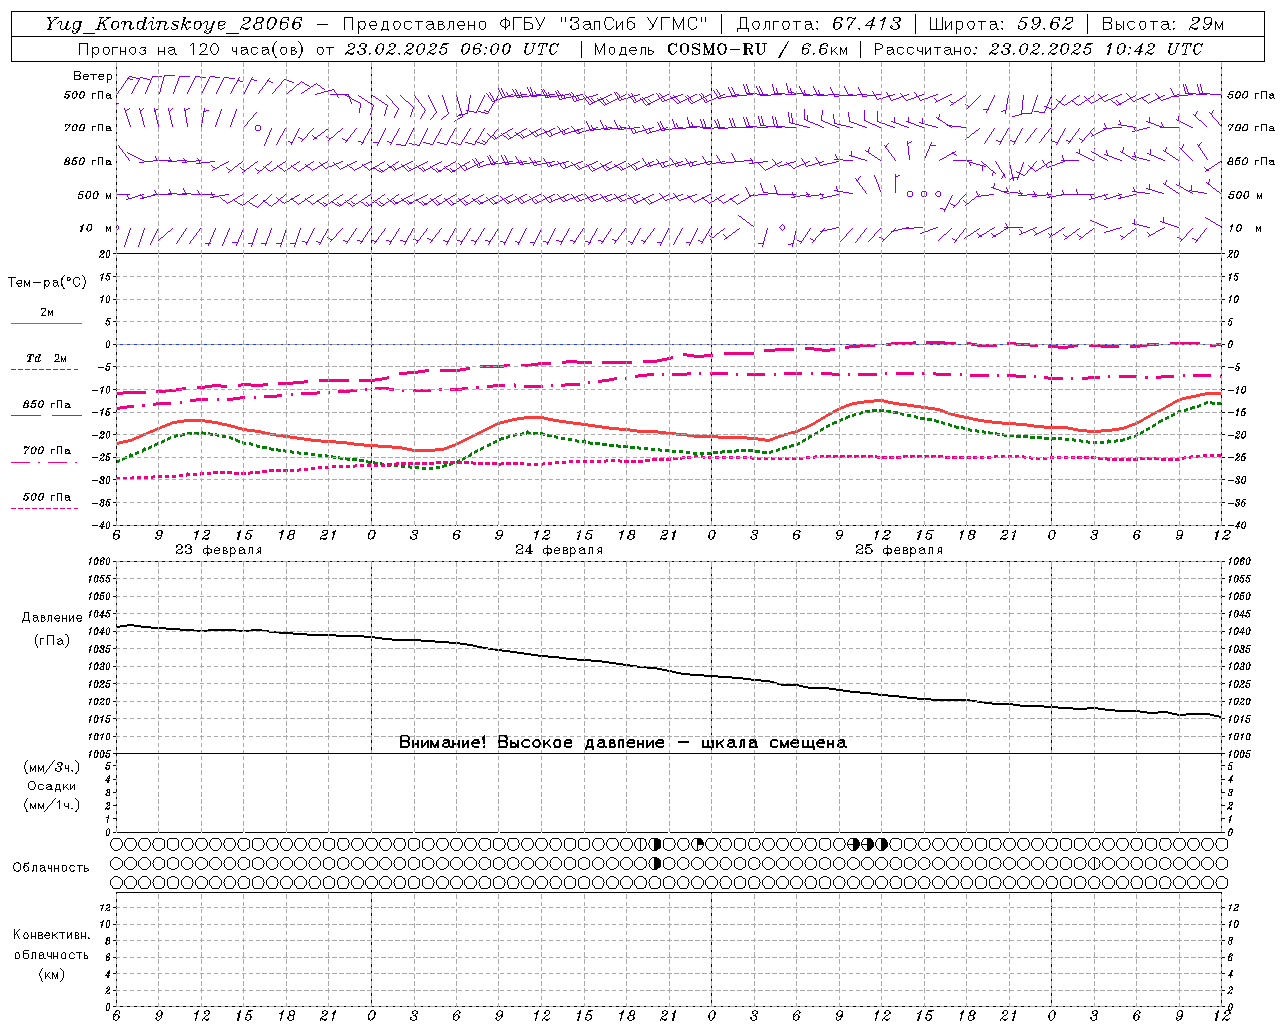The width and height of the screenshot is (1280, 1024).
Task: Click the 850 гПа temperature legend entry
Action: 47,405
